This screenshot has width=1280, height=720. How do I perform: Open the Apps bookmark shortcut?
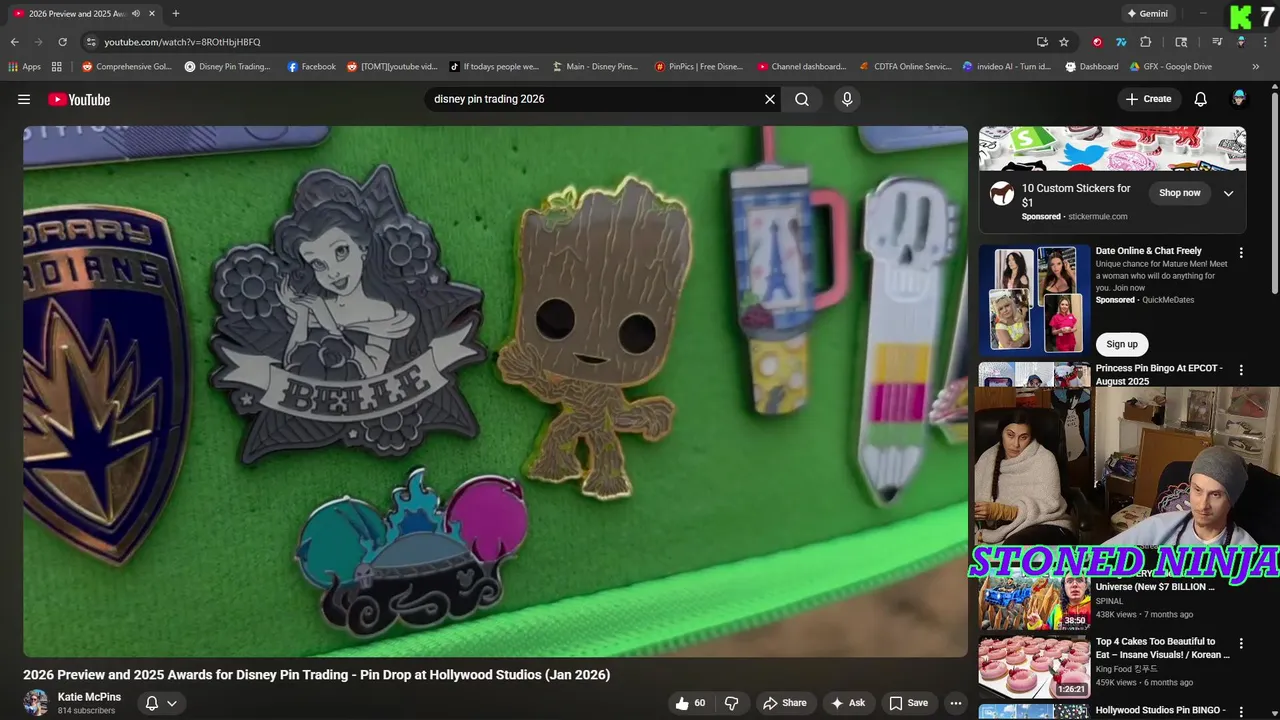24,66
